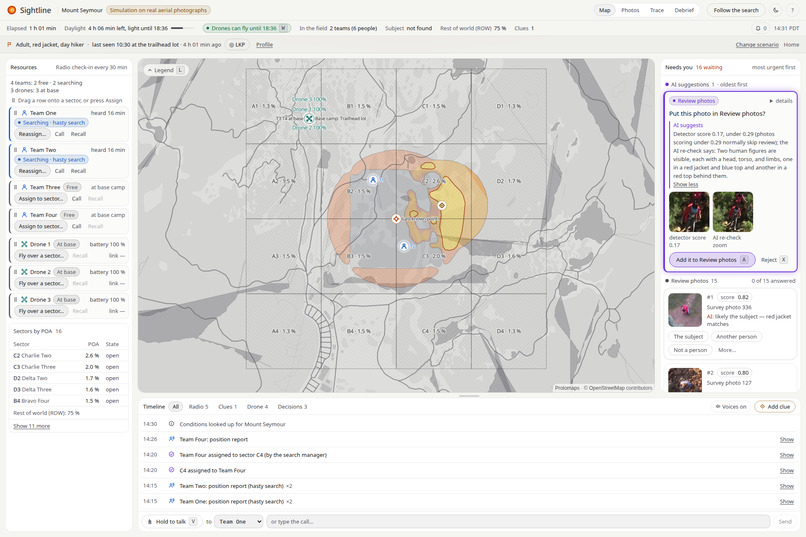Click the Team Three person icon
The width and height of the screenshot is (806, 537).
(x=24, y=187)
